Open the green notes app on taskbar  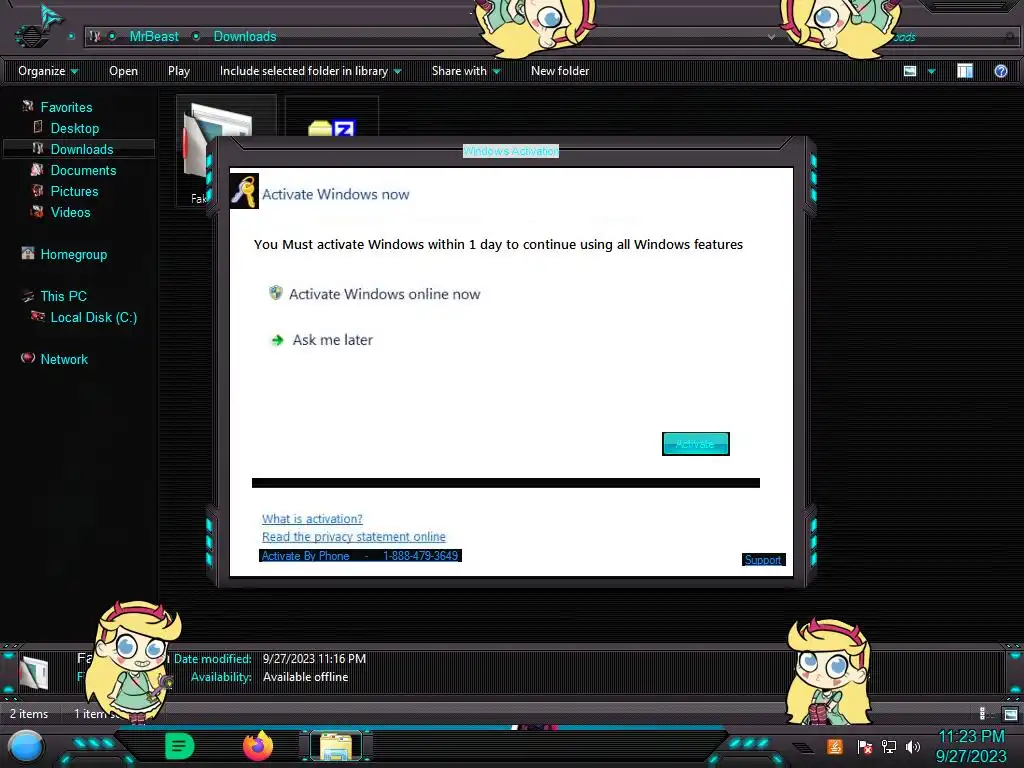pyautogui.click(x=180, y=746)
